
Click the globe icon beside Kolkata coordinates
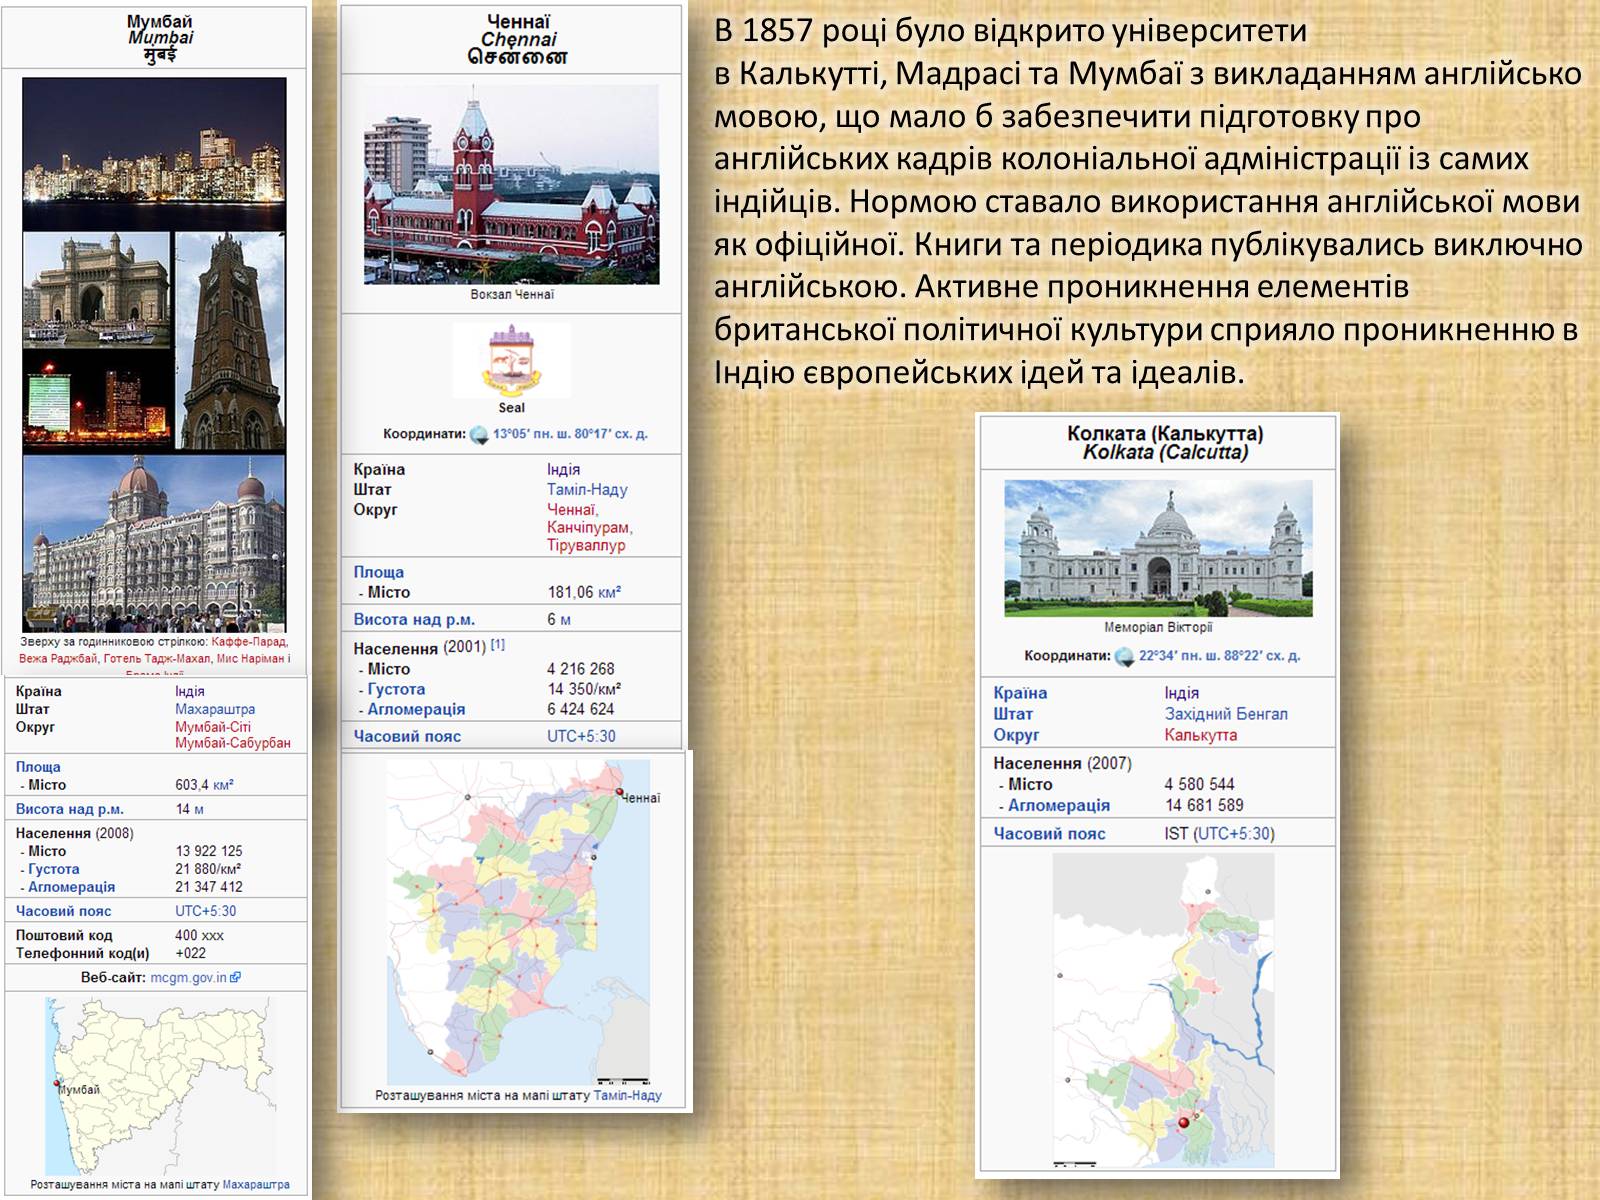1124,656
